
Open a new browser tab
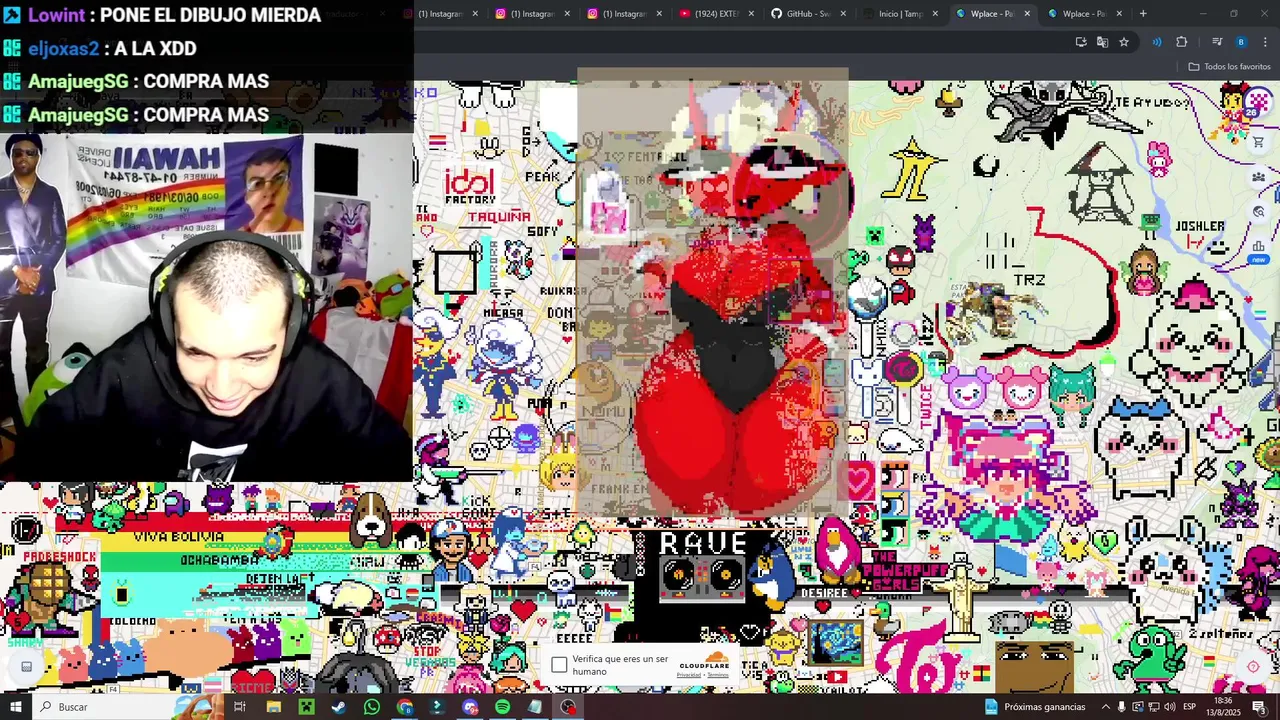tap(1143, 14)
